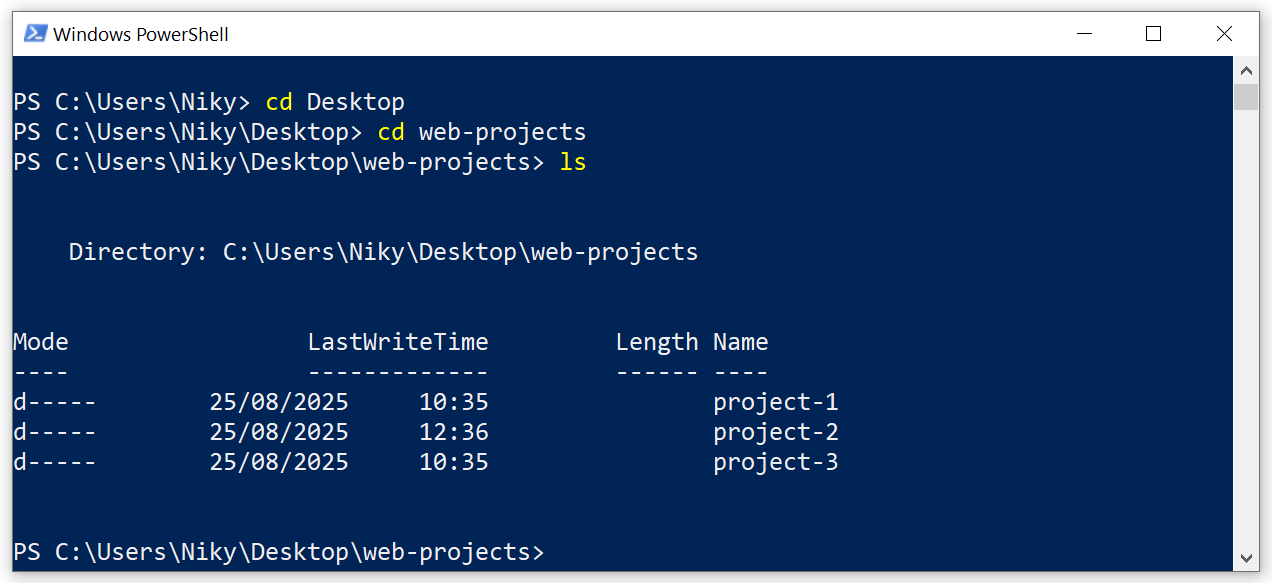
Task: Click the cd Desktop command text
Action: (335, 101)
